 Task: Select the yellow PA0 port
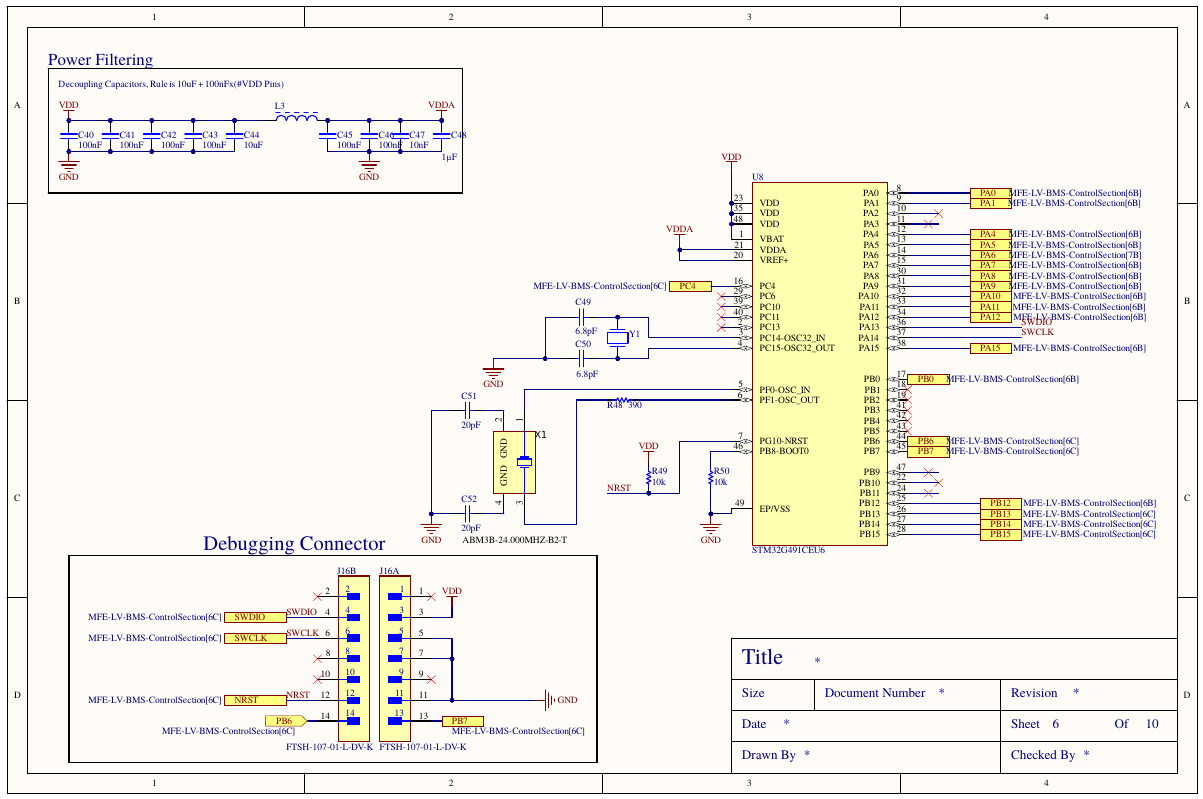click(x=989, y=193)
